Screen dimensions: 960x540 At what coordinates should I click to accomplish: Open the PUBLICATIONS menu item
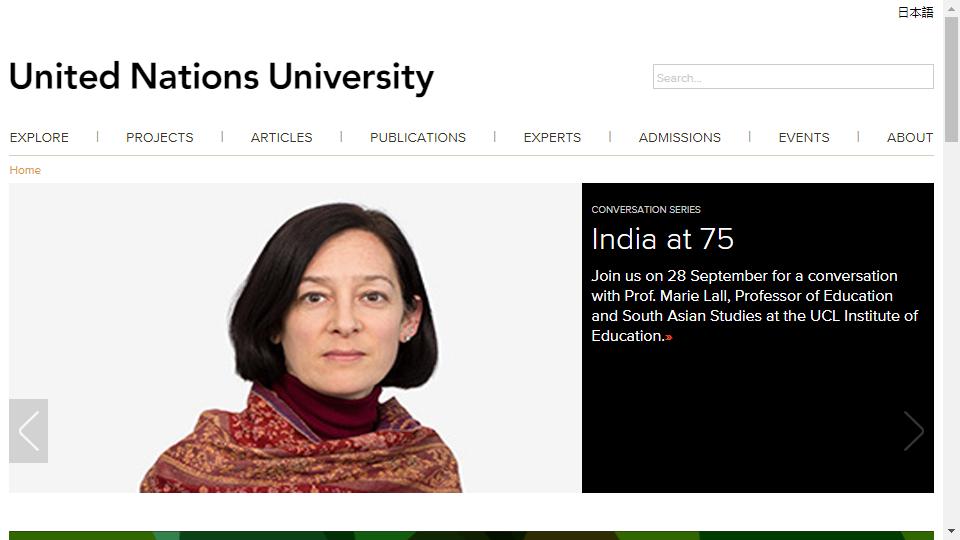click(x=418, y=137)
